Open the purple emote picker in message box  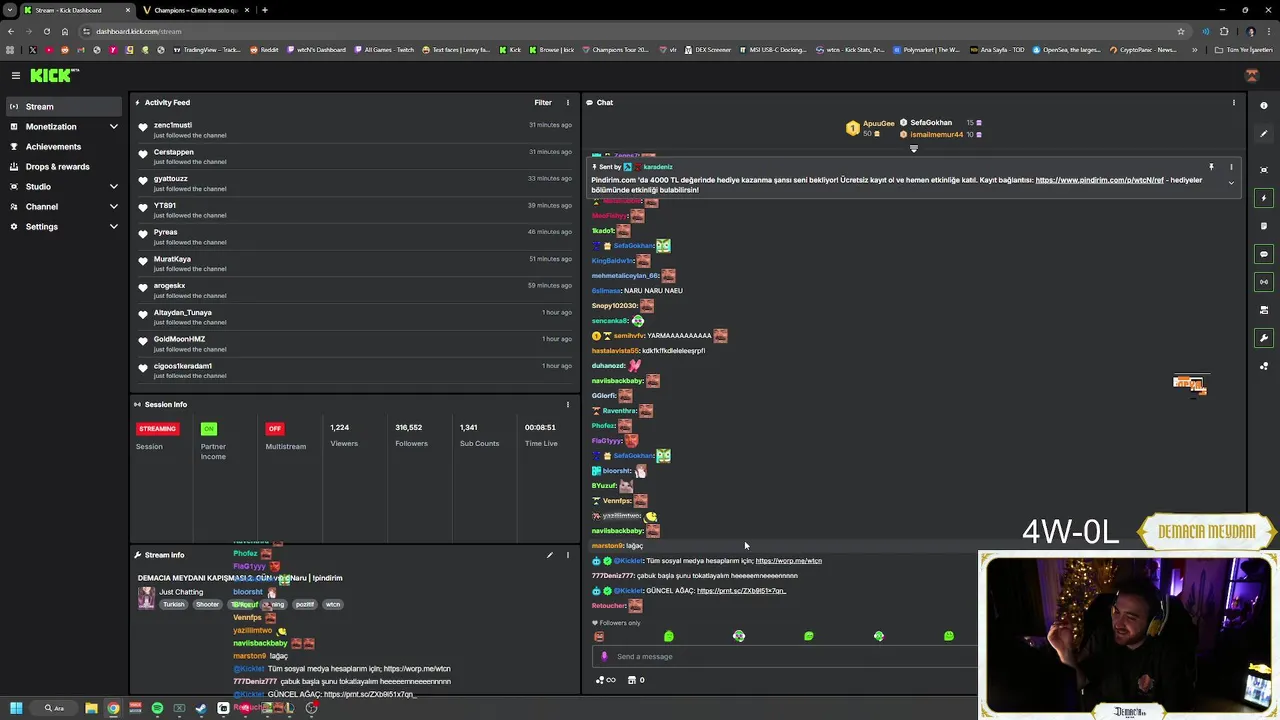[x=604, y=657]
